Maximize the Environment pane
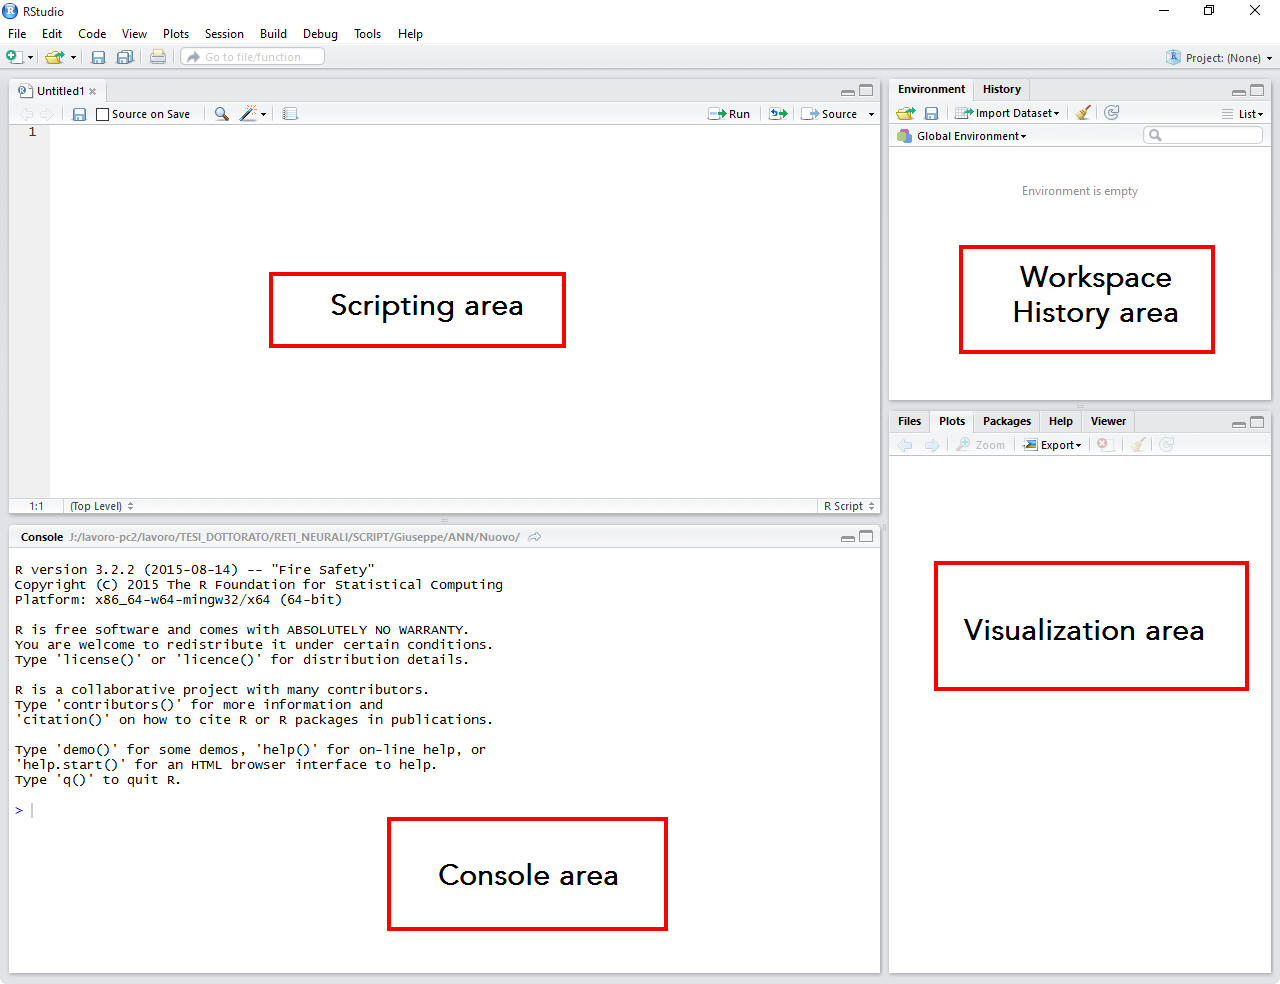This screenshot has width=1280, height=984. pyautogui.click(x=1257, y=90)
